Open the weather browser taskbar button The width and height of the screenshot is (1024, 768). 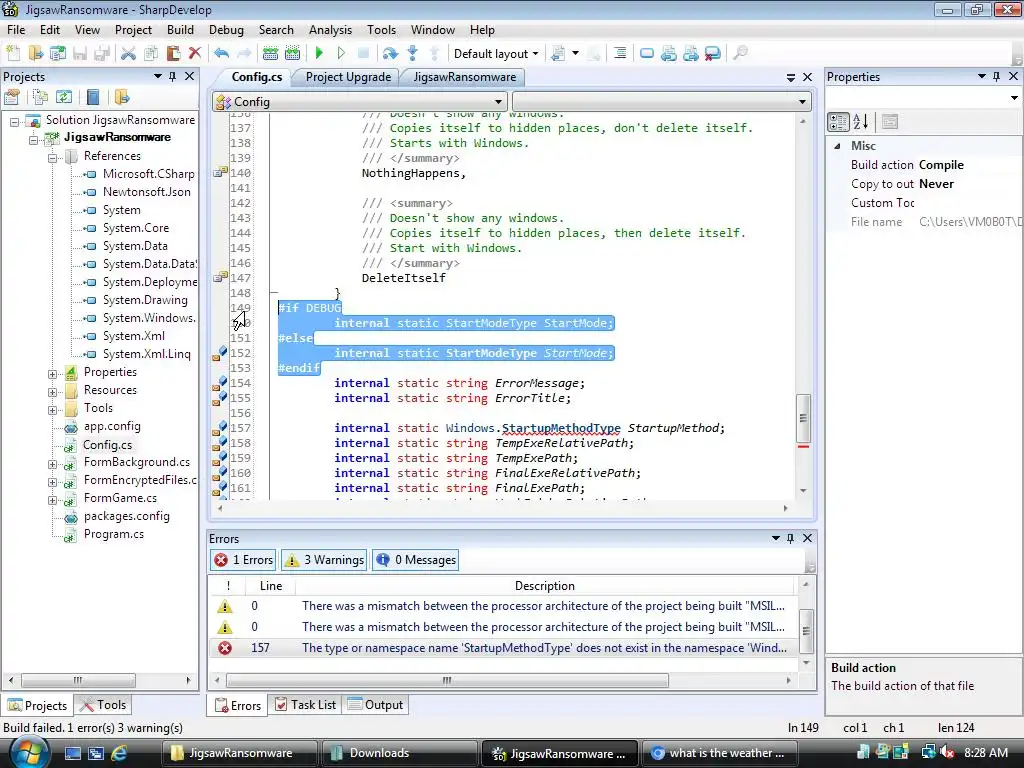pyautogui.click(x=720, y=753)
